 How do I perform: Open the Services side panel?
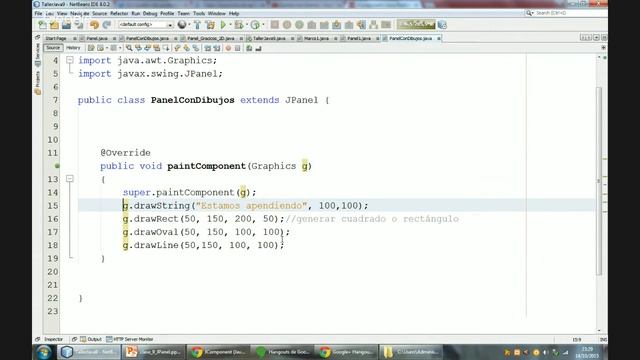pos(38,55)
